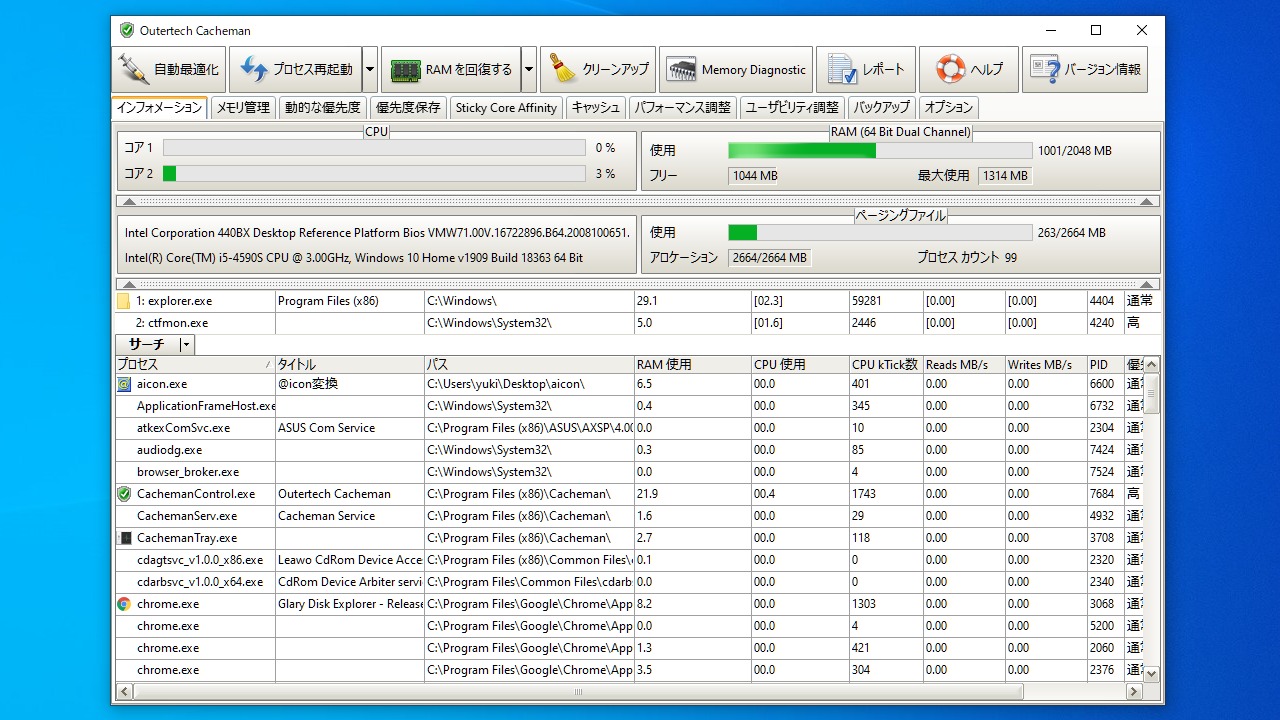Select the インフォメーション tab
Screen dimensions: 1280x720
click(159, 108)
